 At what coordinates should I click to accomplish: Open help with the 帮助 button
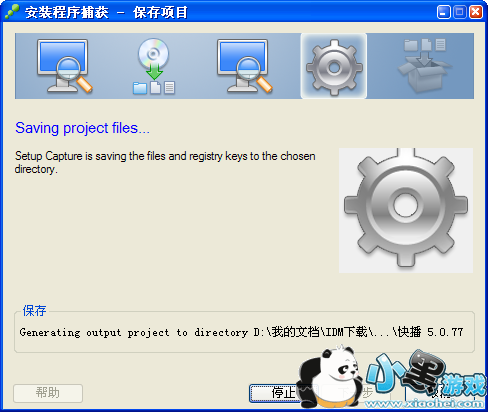(x=48, y=393)
